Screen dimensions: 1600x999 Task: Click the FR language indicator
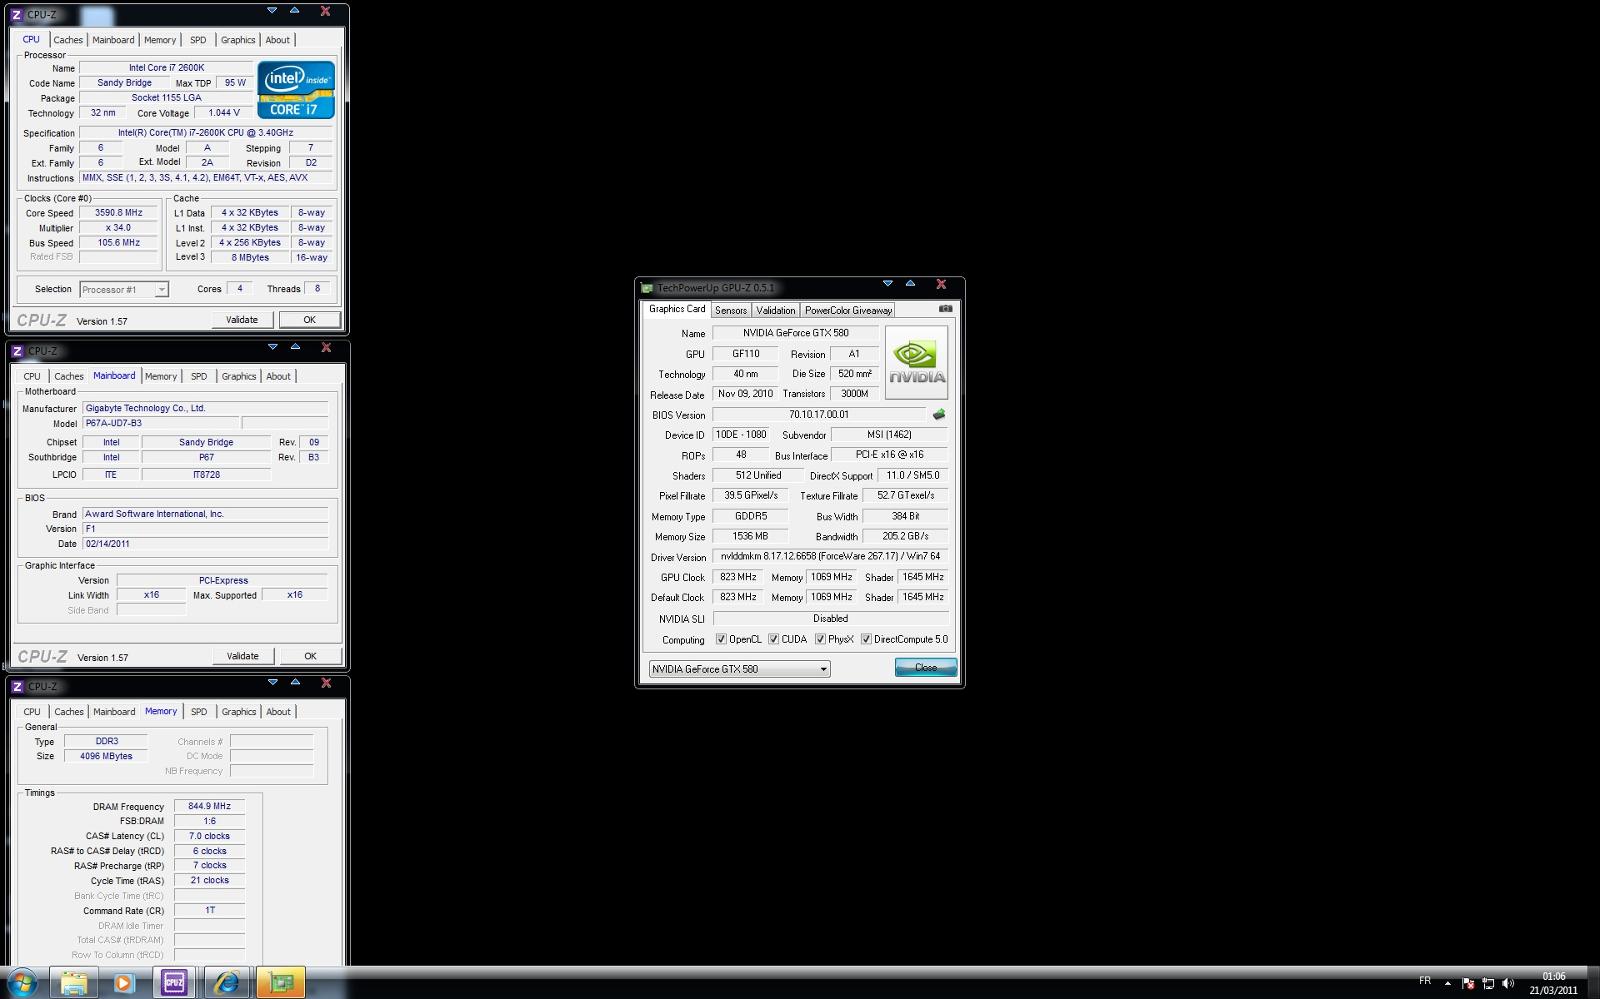[1425, 981]
